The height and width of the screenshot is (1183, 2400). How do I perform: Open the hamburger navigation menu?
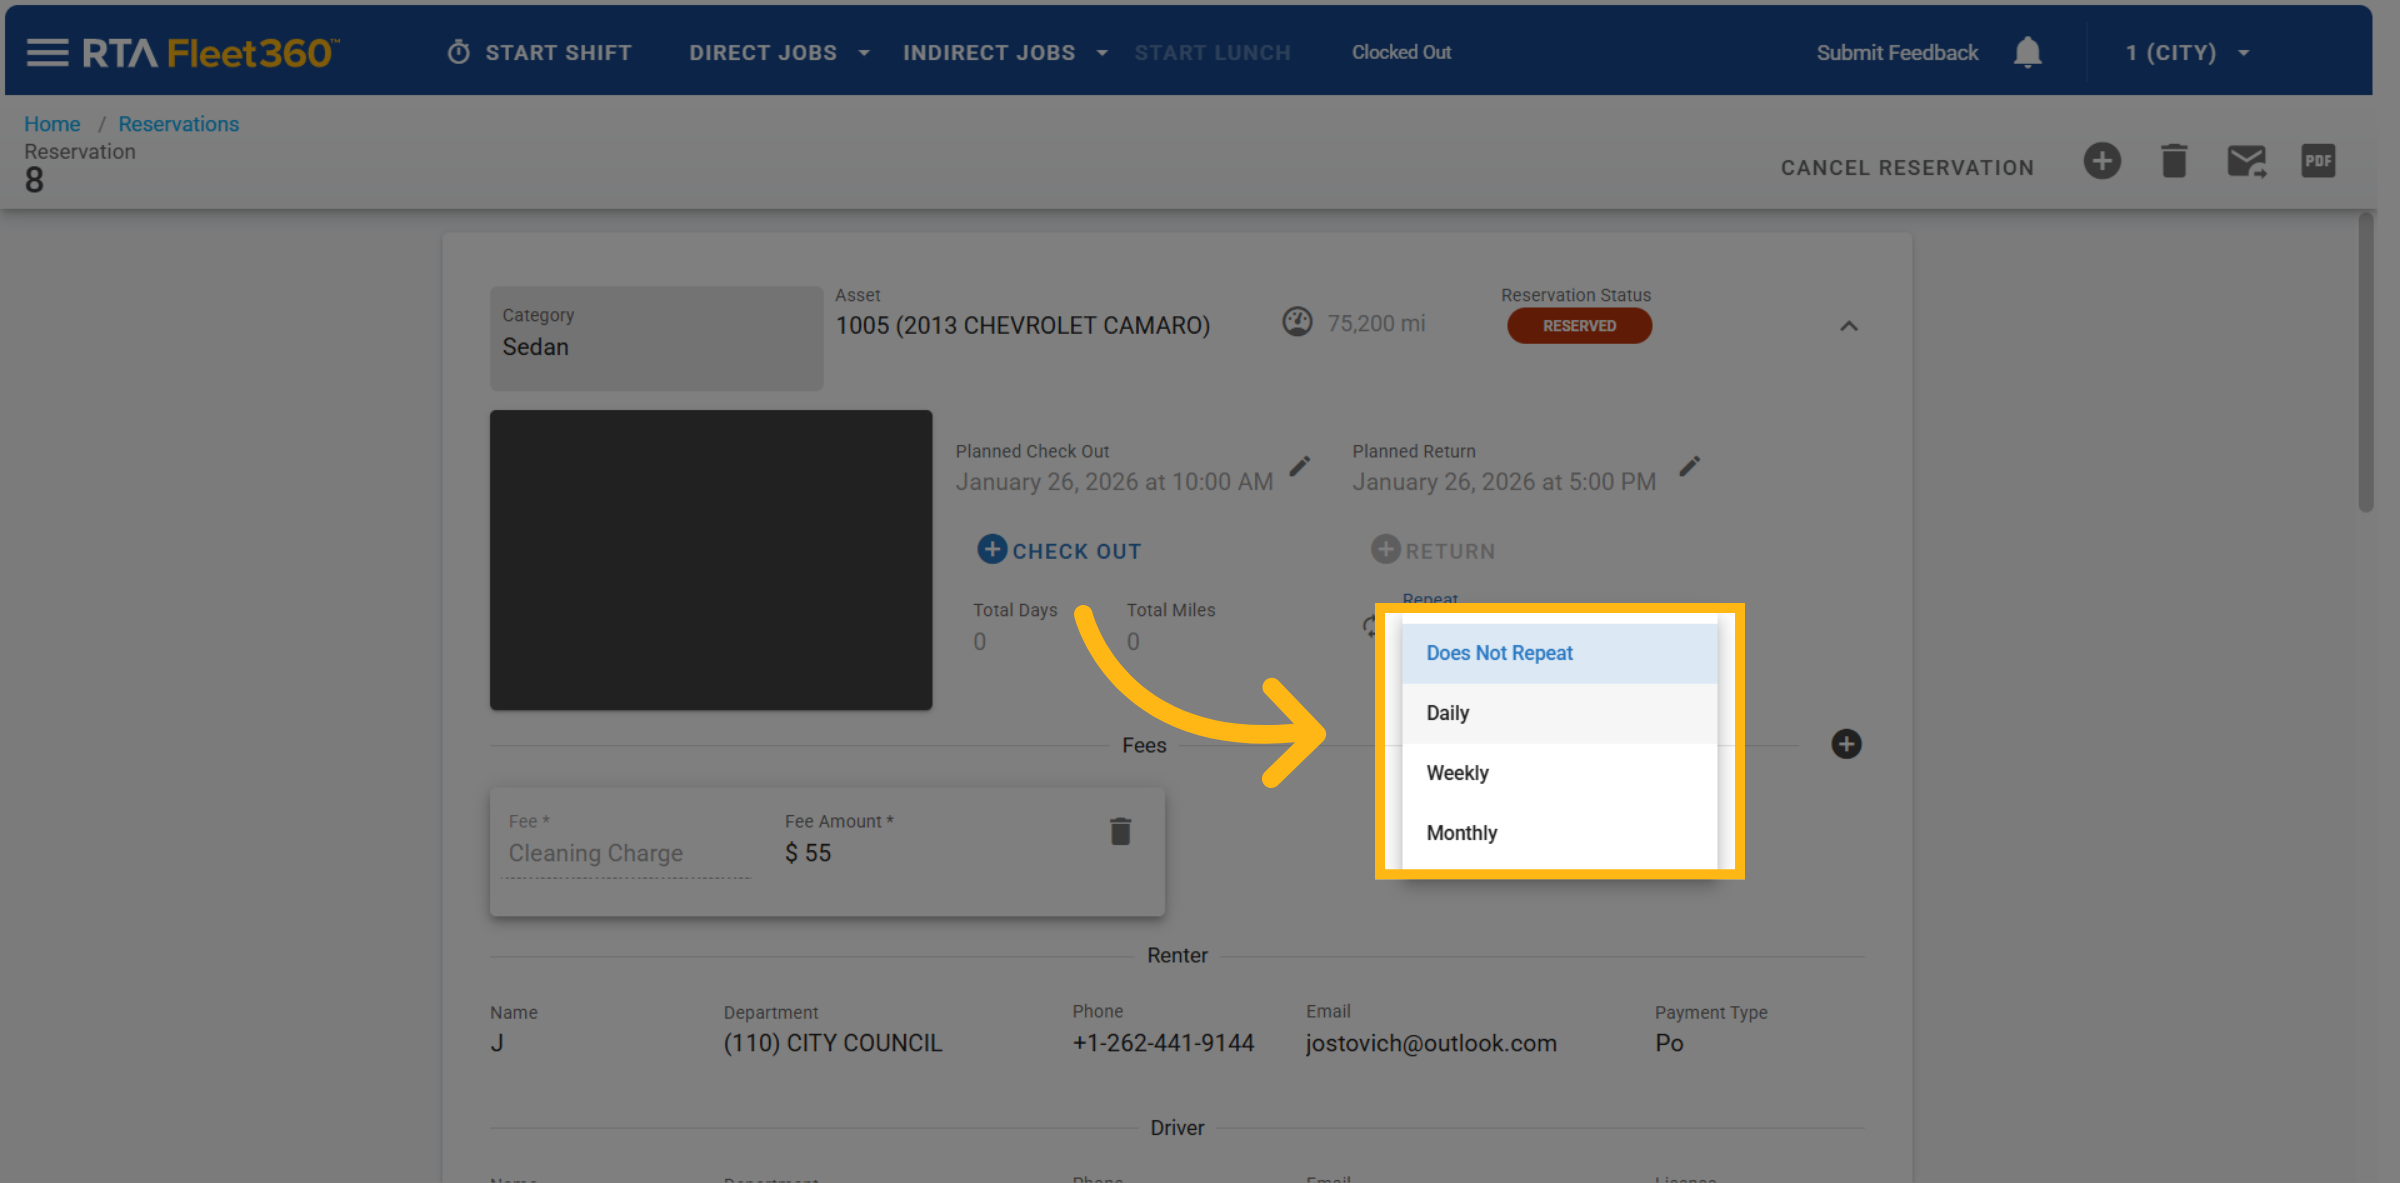(47, 52)
